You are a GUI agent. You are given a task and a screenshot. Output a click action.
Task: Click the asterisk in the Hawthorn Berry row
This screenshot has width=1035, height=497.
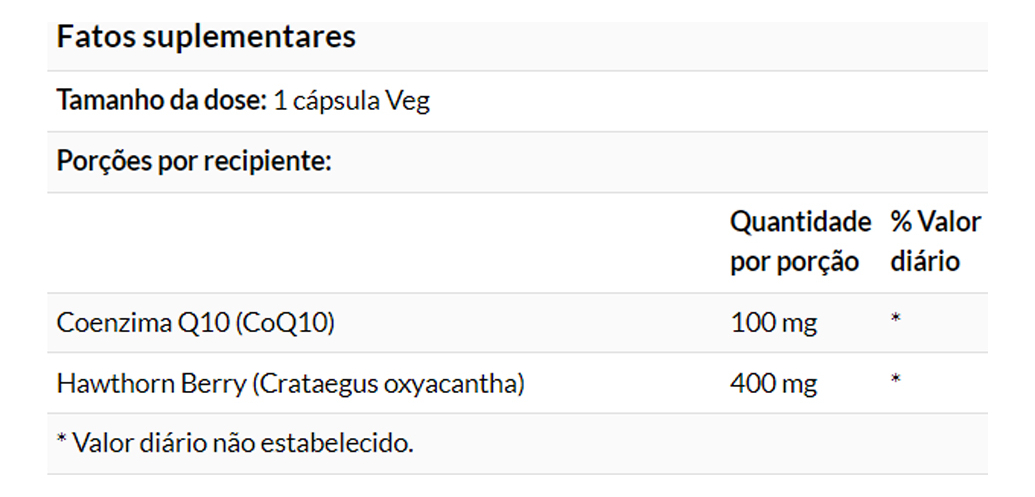896,380
